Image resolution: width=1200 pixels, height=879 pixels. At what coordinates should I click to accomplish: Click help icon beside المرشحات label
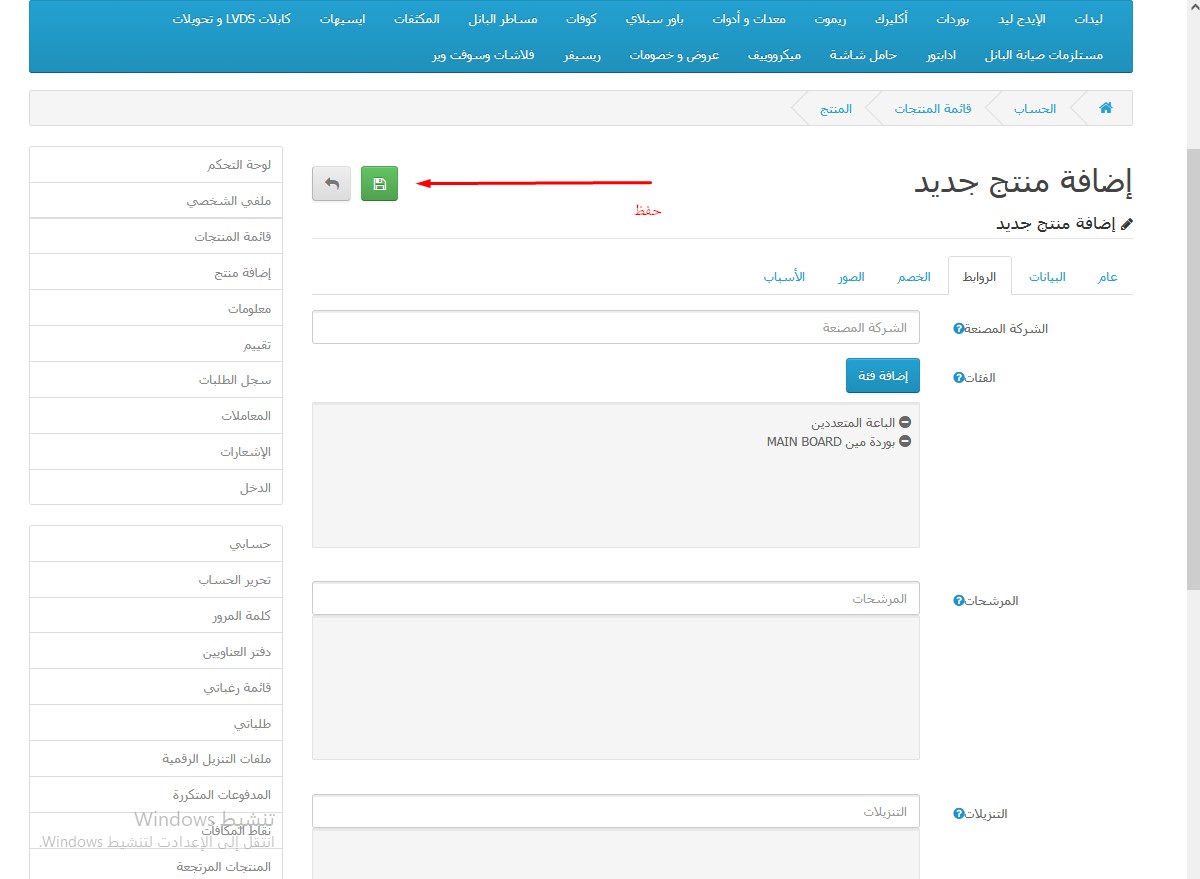click(959, 601)
